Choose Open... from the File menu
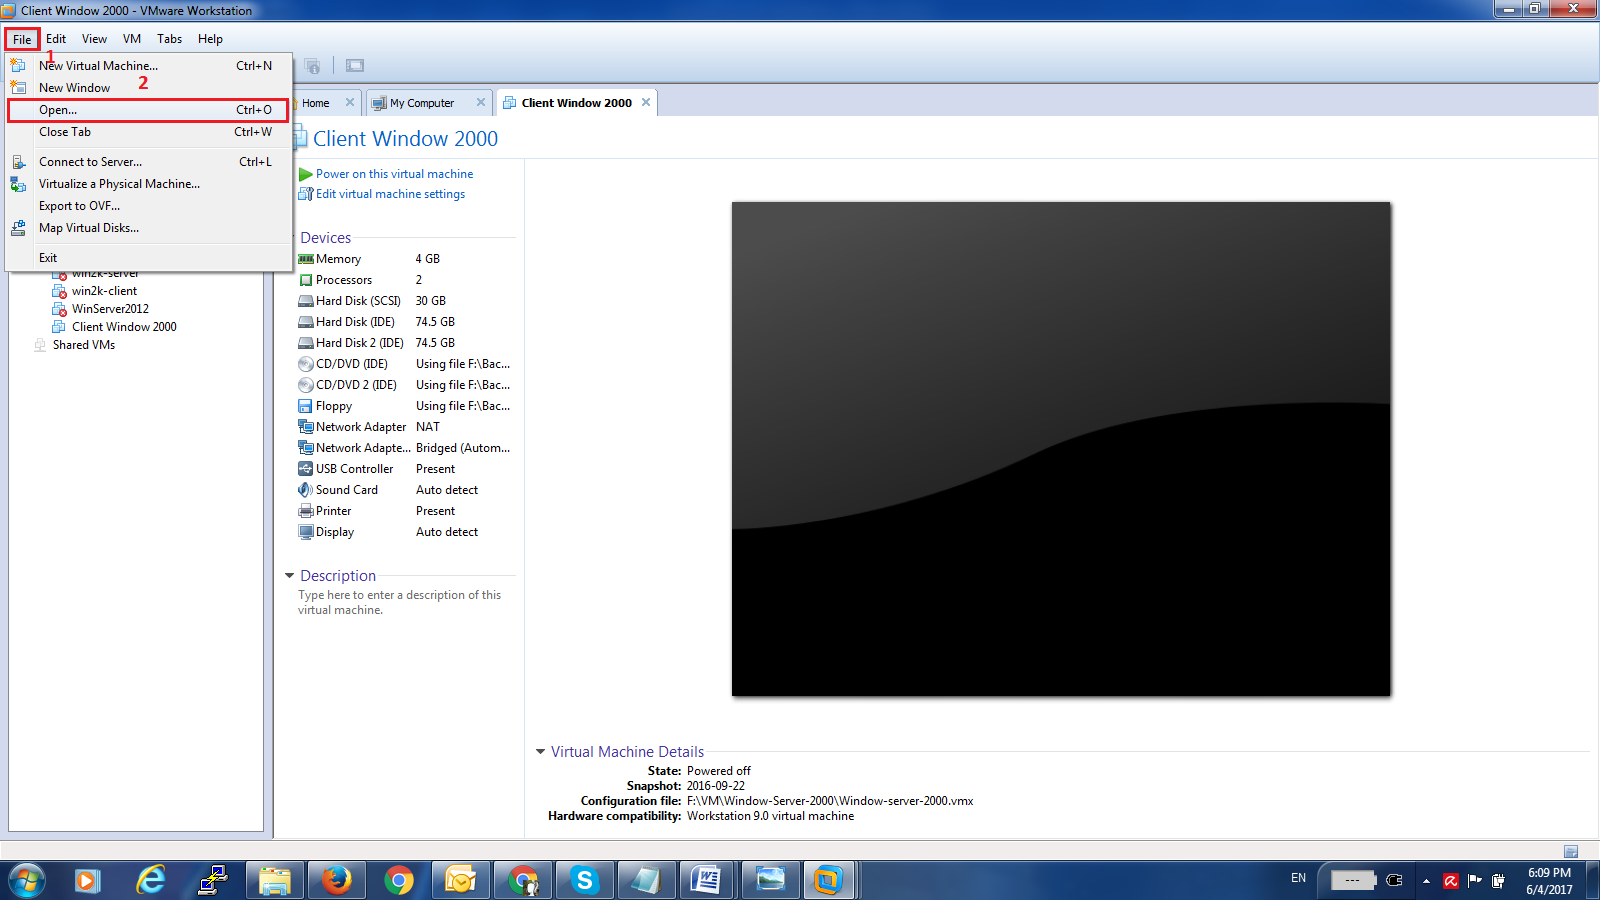 coord(58,110)
